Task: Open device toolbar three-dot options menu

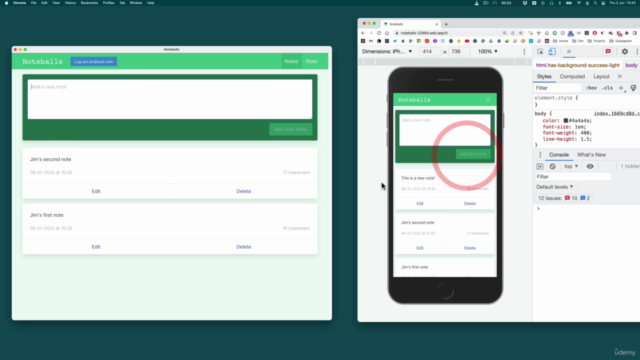Action: click(x=524, y=52)
